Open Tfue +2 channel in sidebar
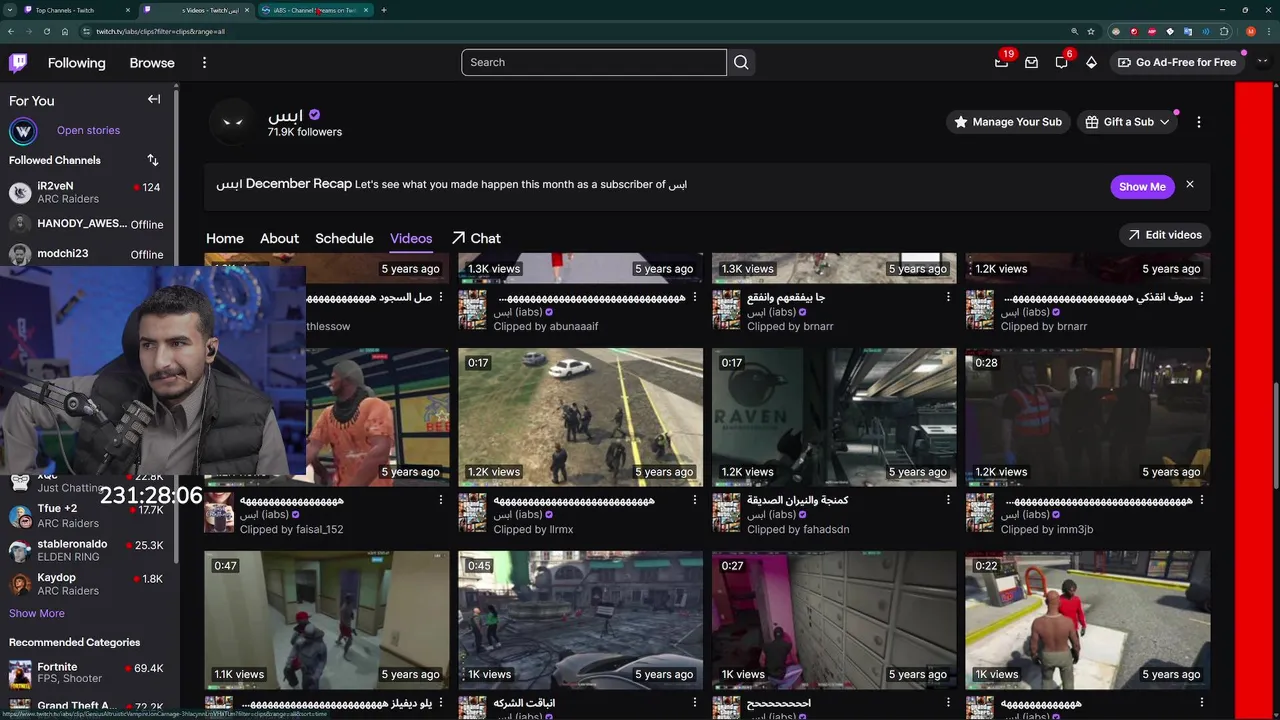Image resolution: width=1280 pixels, height=720 pixels. pos(88,516)
